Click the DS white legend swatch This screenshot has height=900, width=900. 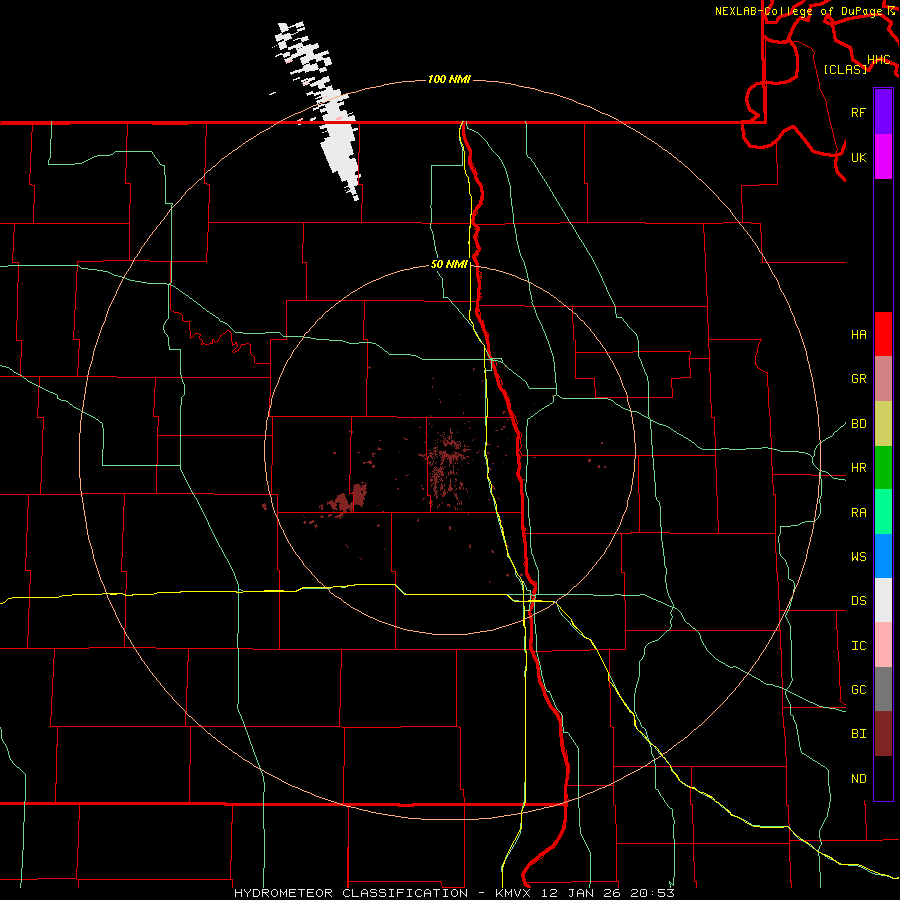click(x=883, y=600)
